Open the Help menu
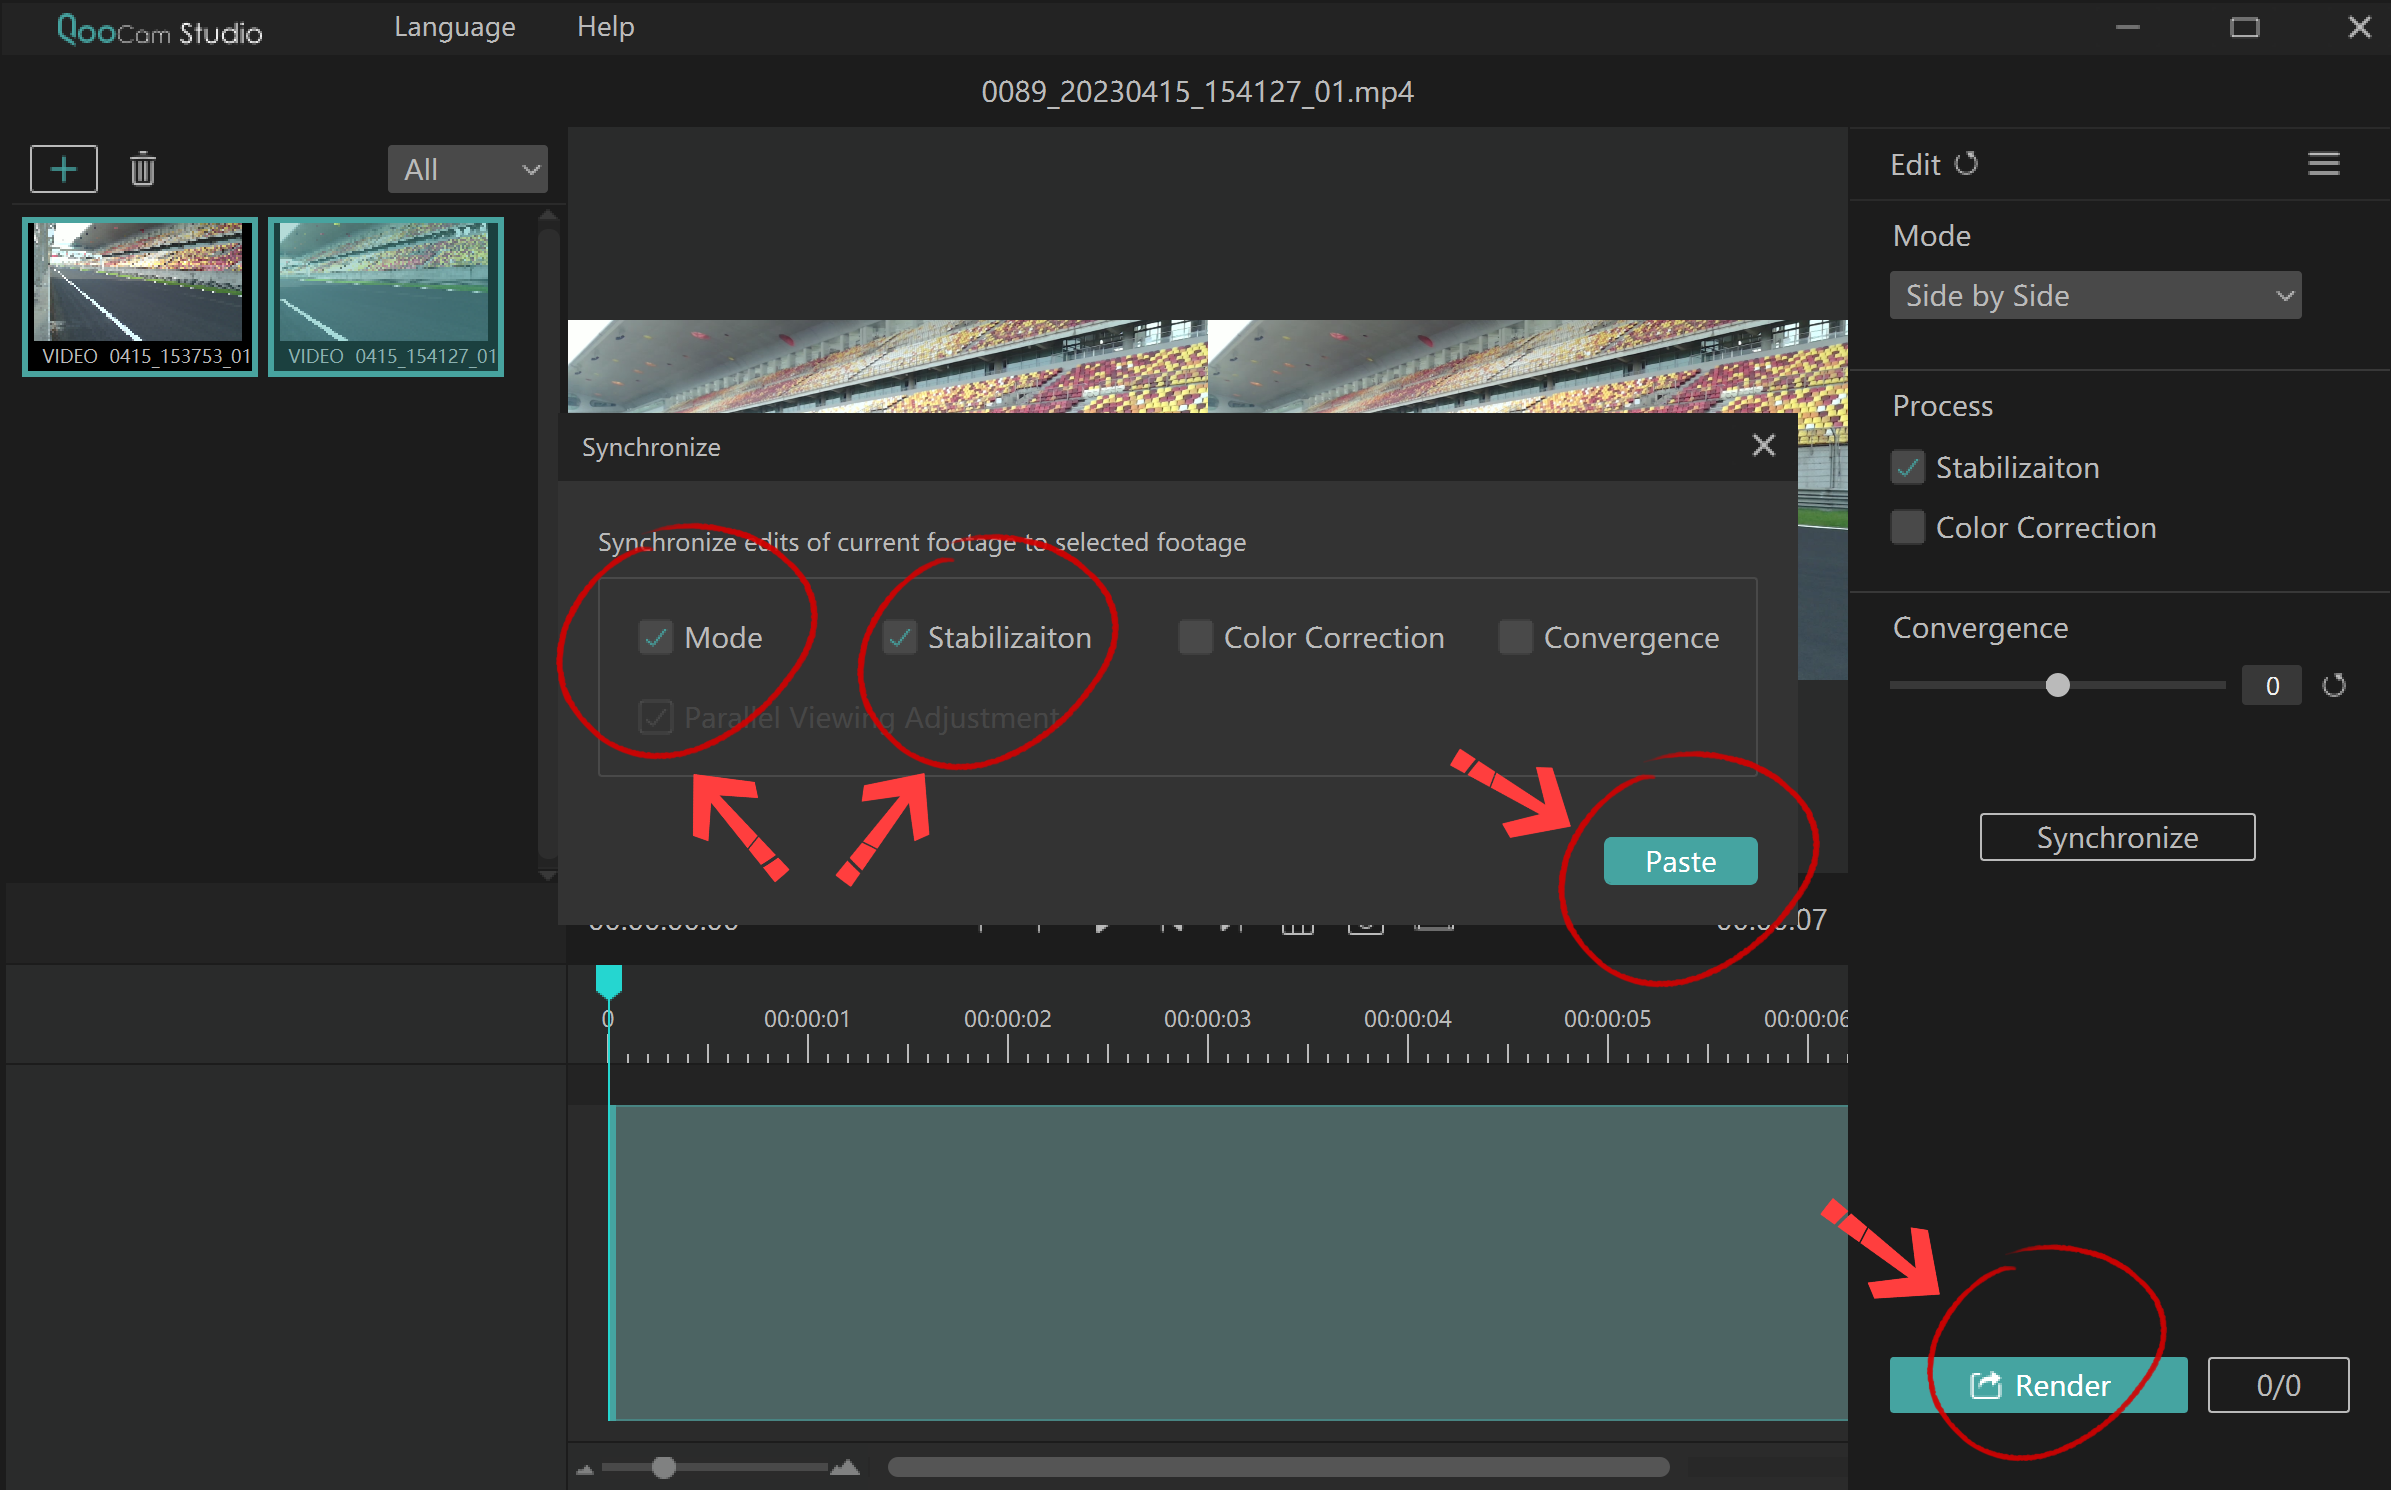Image resolution: width=2391 pixels, height=1490 pixels. click(605, 26)
